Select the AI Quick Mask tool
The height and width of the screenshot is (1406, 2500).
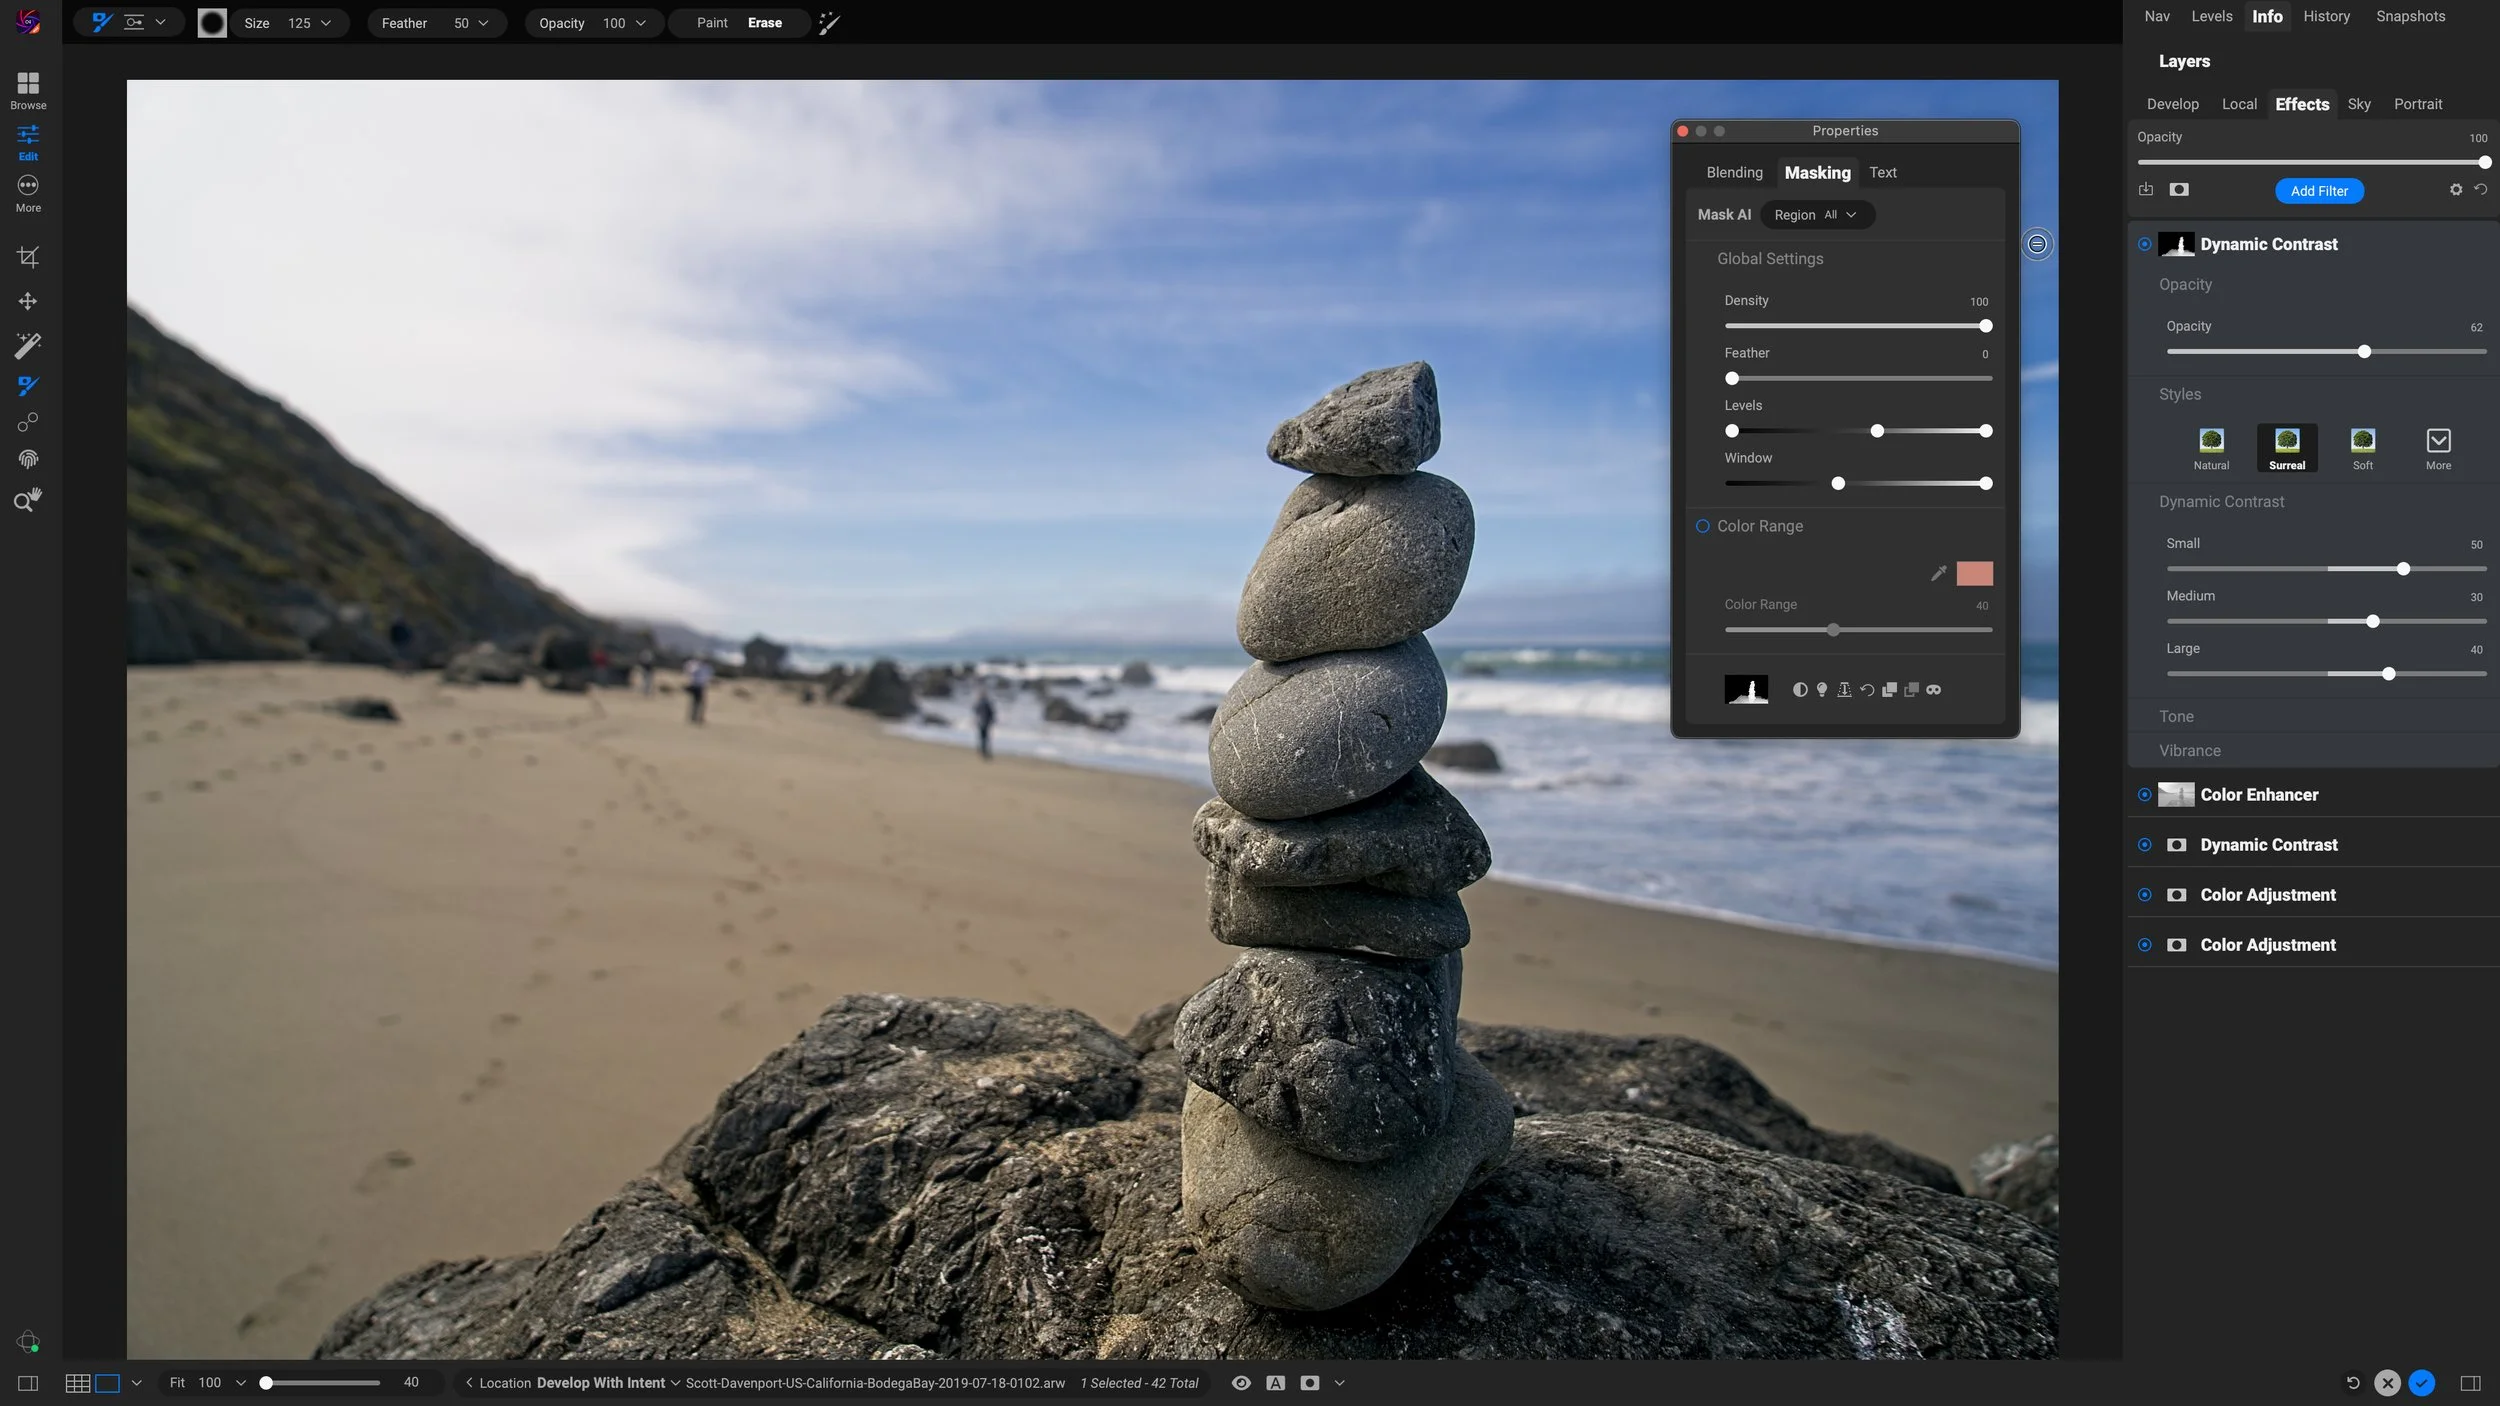28,343
